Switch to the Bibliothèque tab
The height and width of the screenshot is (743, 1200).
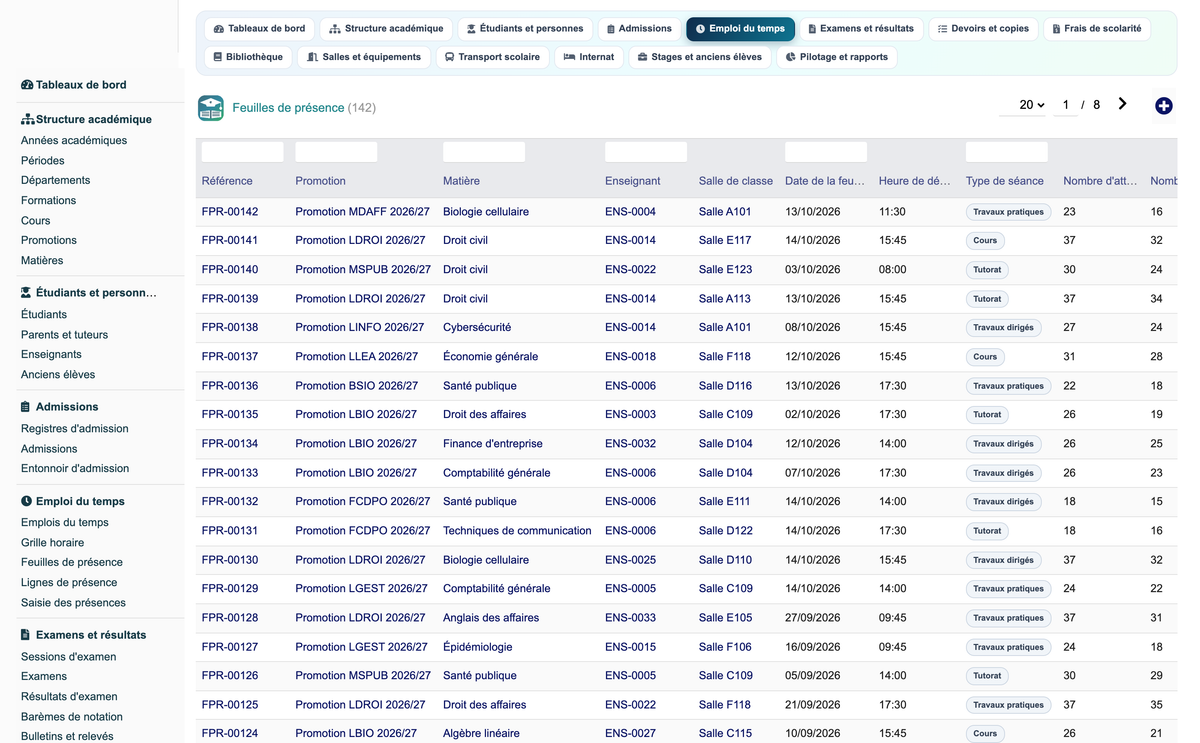click(x=248, y=57)
